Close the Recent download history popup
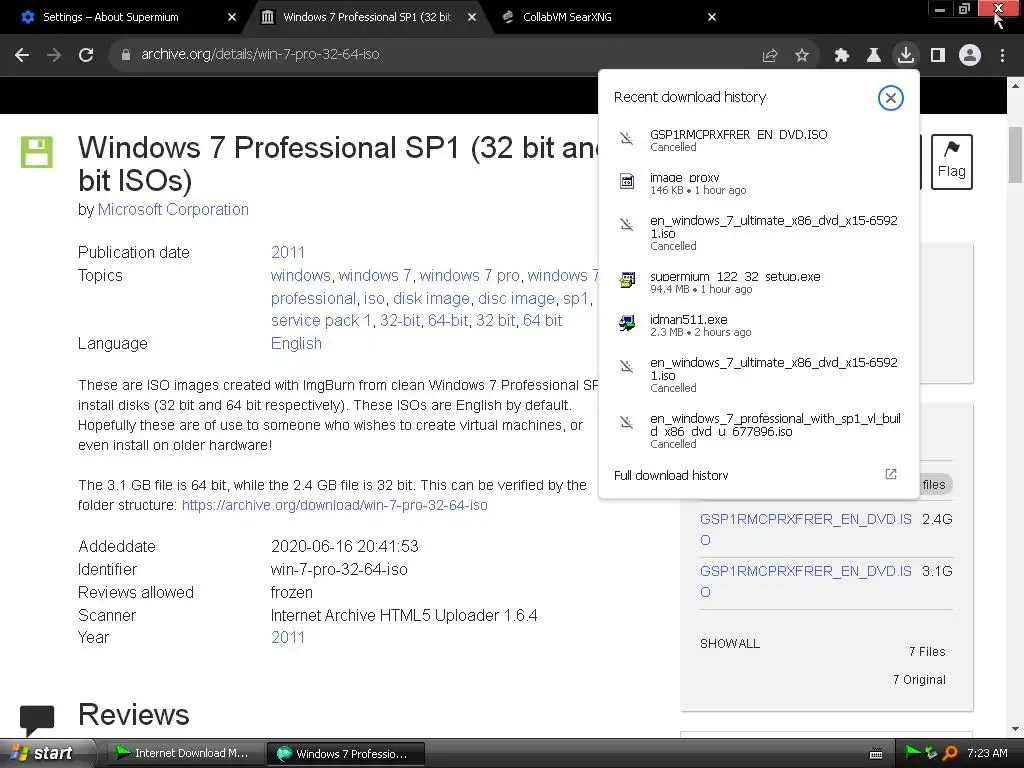Viewport: 1024px width, 768px height. (890, 98)
